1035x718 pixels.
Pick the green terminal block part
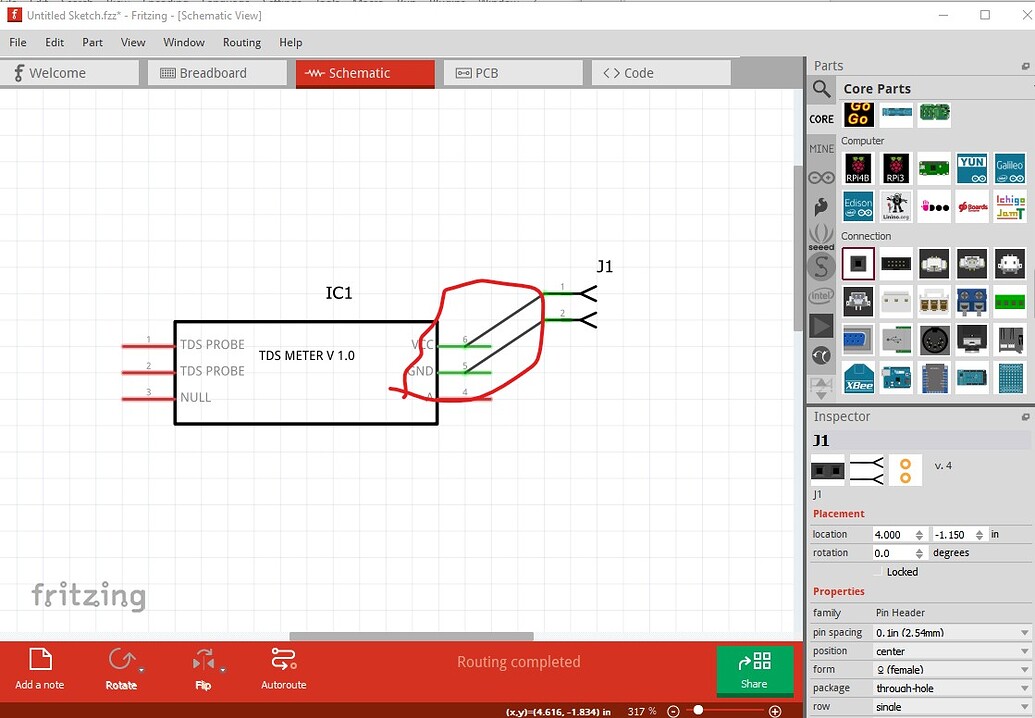[x=1009, y=302]
